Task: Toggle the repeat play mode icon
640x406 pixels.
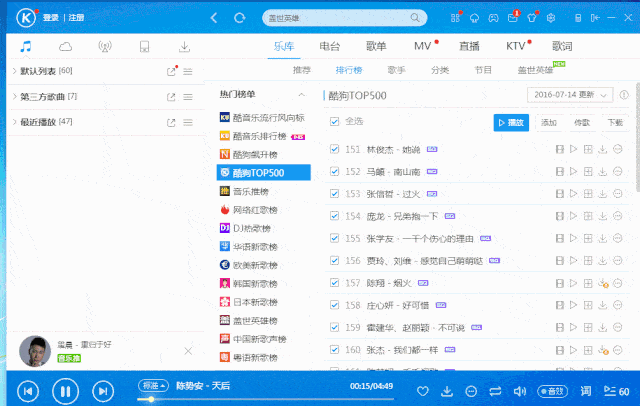Action: (x=495, y=391)
